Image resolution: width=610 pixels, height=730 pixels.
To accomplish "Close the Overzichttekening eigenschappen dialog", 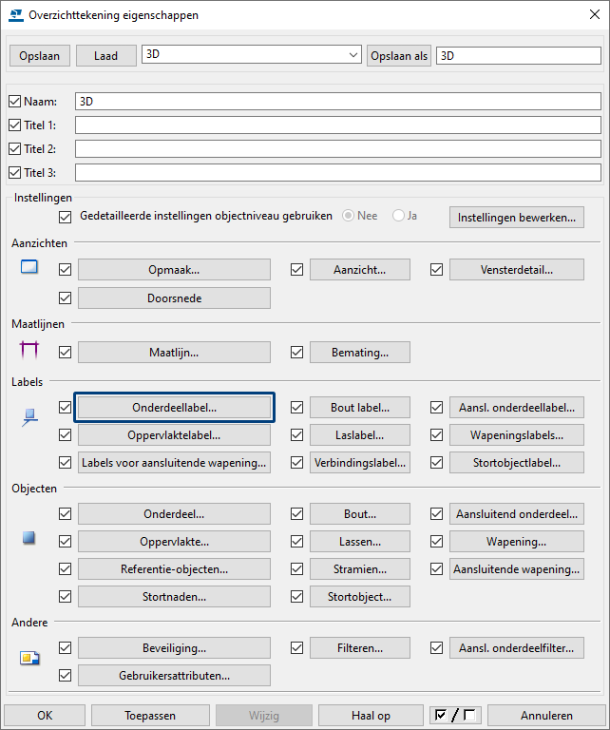I will (x=586, y=15).
